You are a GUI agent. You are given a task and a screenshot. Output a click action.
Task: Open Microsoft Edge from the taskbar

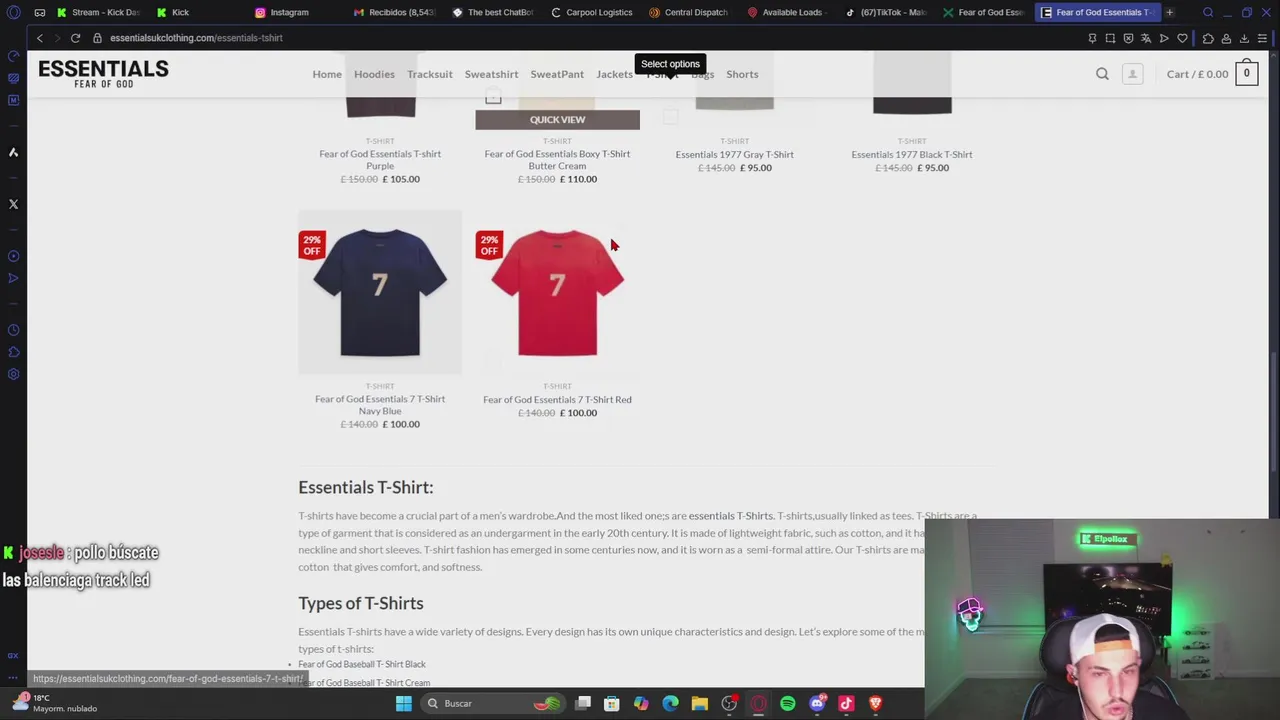(670, 703)
